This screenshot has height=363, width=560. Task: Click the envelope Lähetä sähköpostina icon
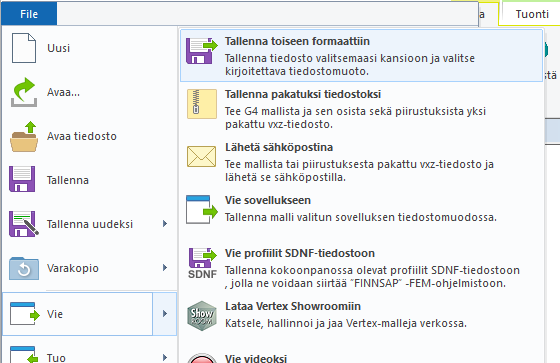(x=201, y=156)
